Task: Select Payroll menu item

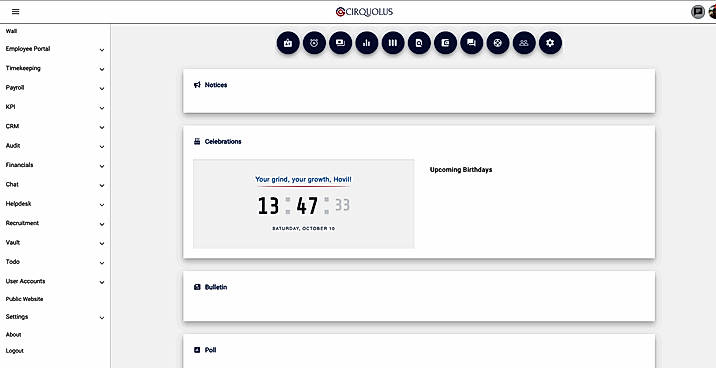Action: [x=15, y=88]
